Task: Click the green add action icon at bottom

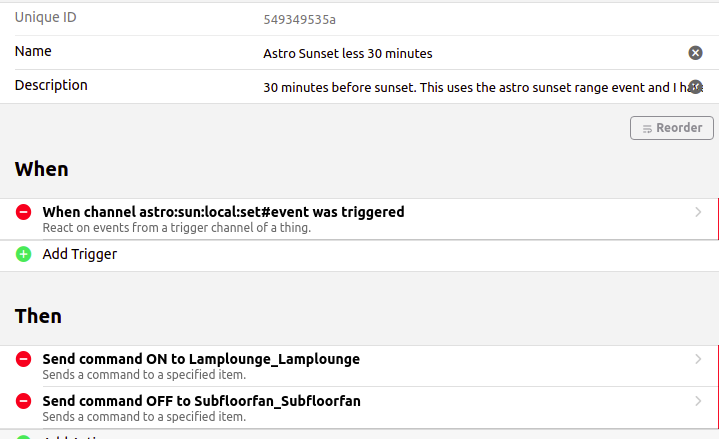Action: pyautogui.click(x=23, y=436)
